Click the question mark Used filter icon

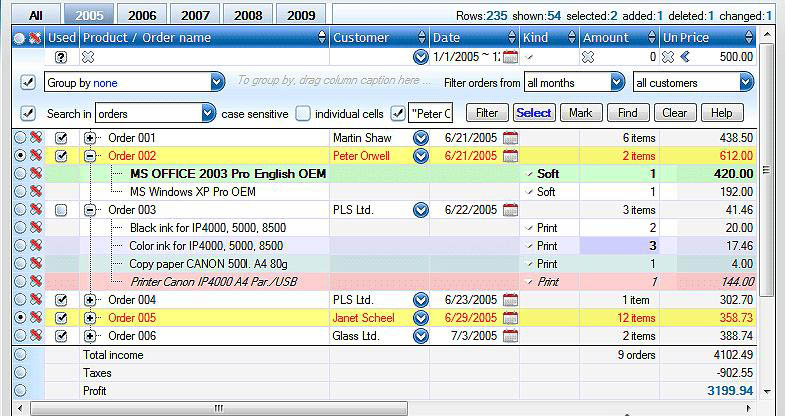click(61, 57)
